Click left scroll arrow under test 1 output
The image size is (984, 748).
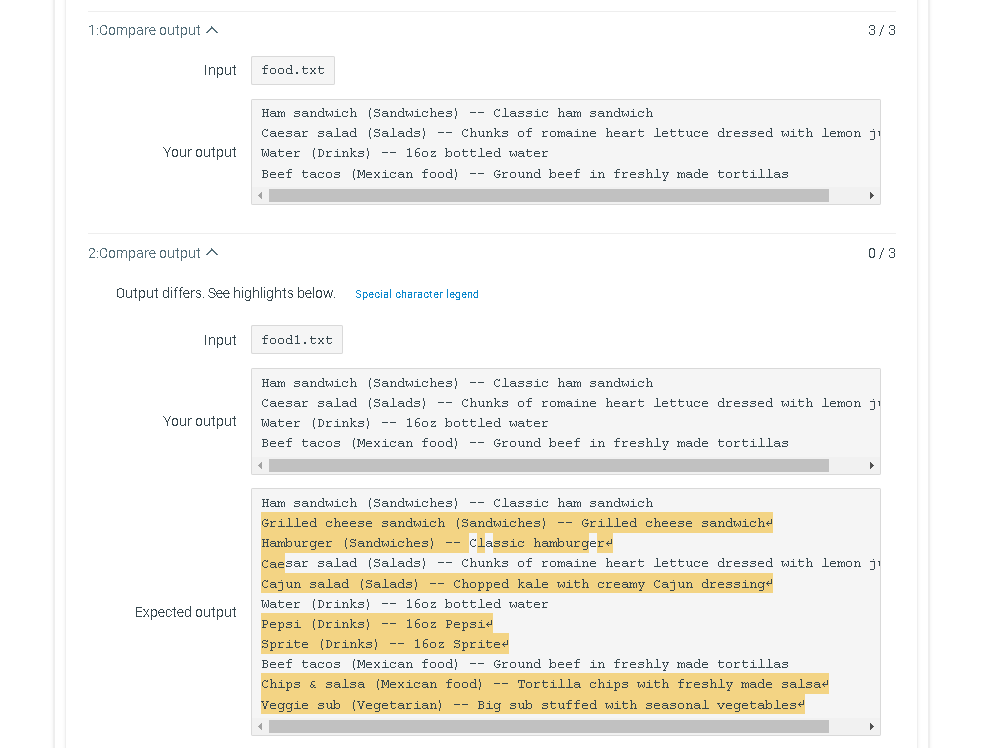click(261, 195)
